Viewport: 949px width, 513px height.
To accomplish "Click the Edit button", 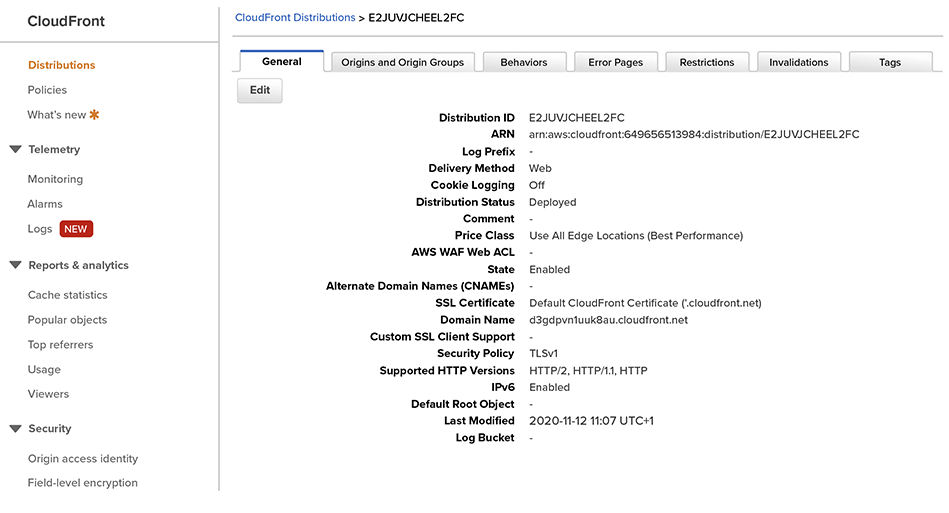I will pyautogui.click(x=260, y=90).
